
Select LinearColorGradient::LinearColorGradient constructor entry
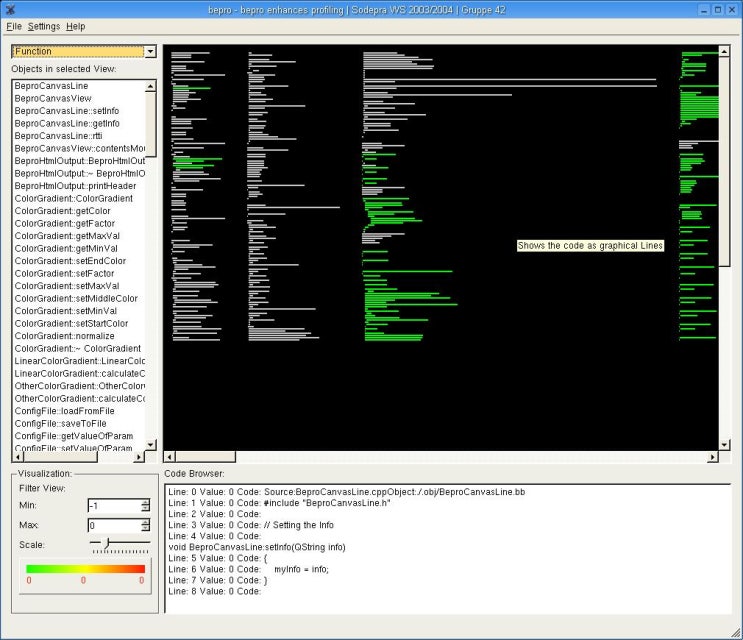(80, 361)
